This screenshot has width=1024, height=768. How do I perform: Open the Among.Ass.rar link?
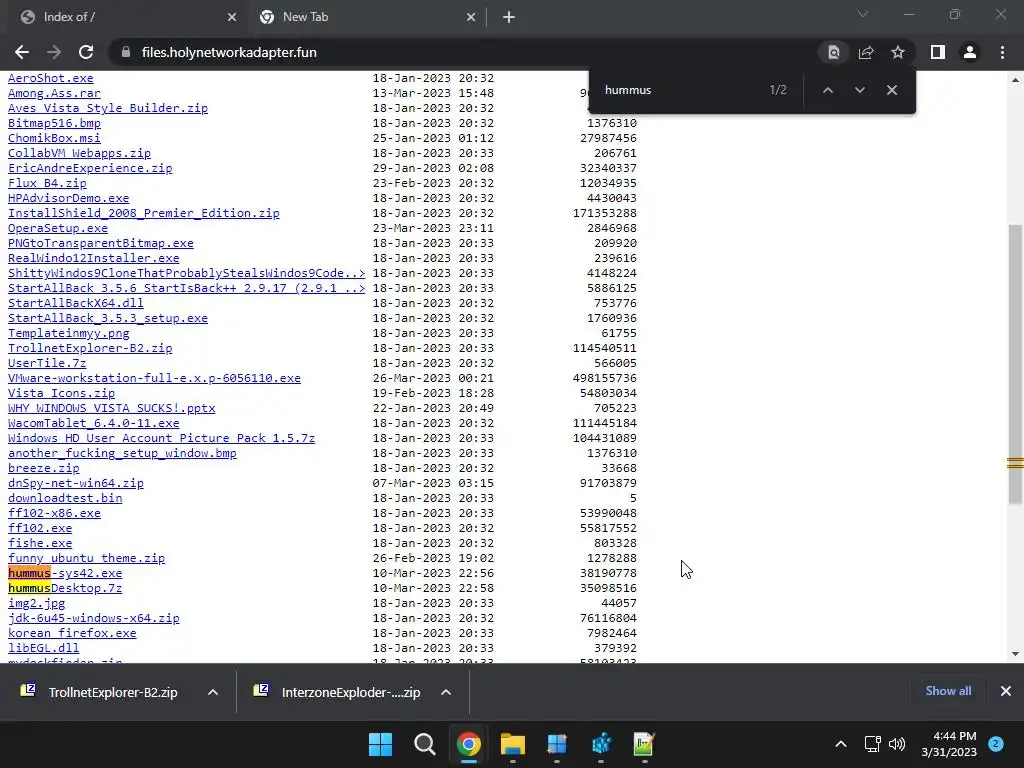[54, 93]
